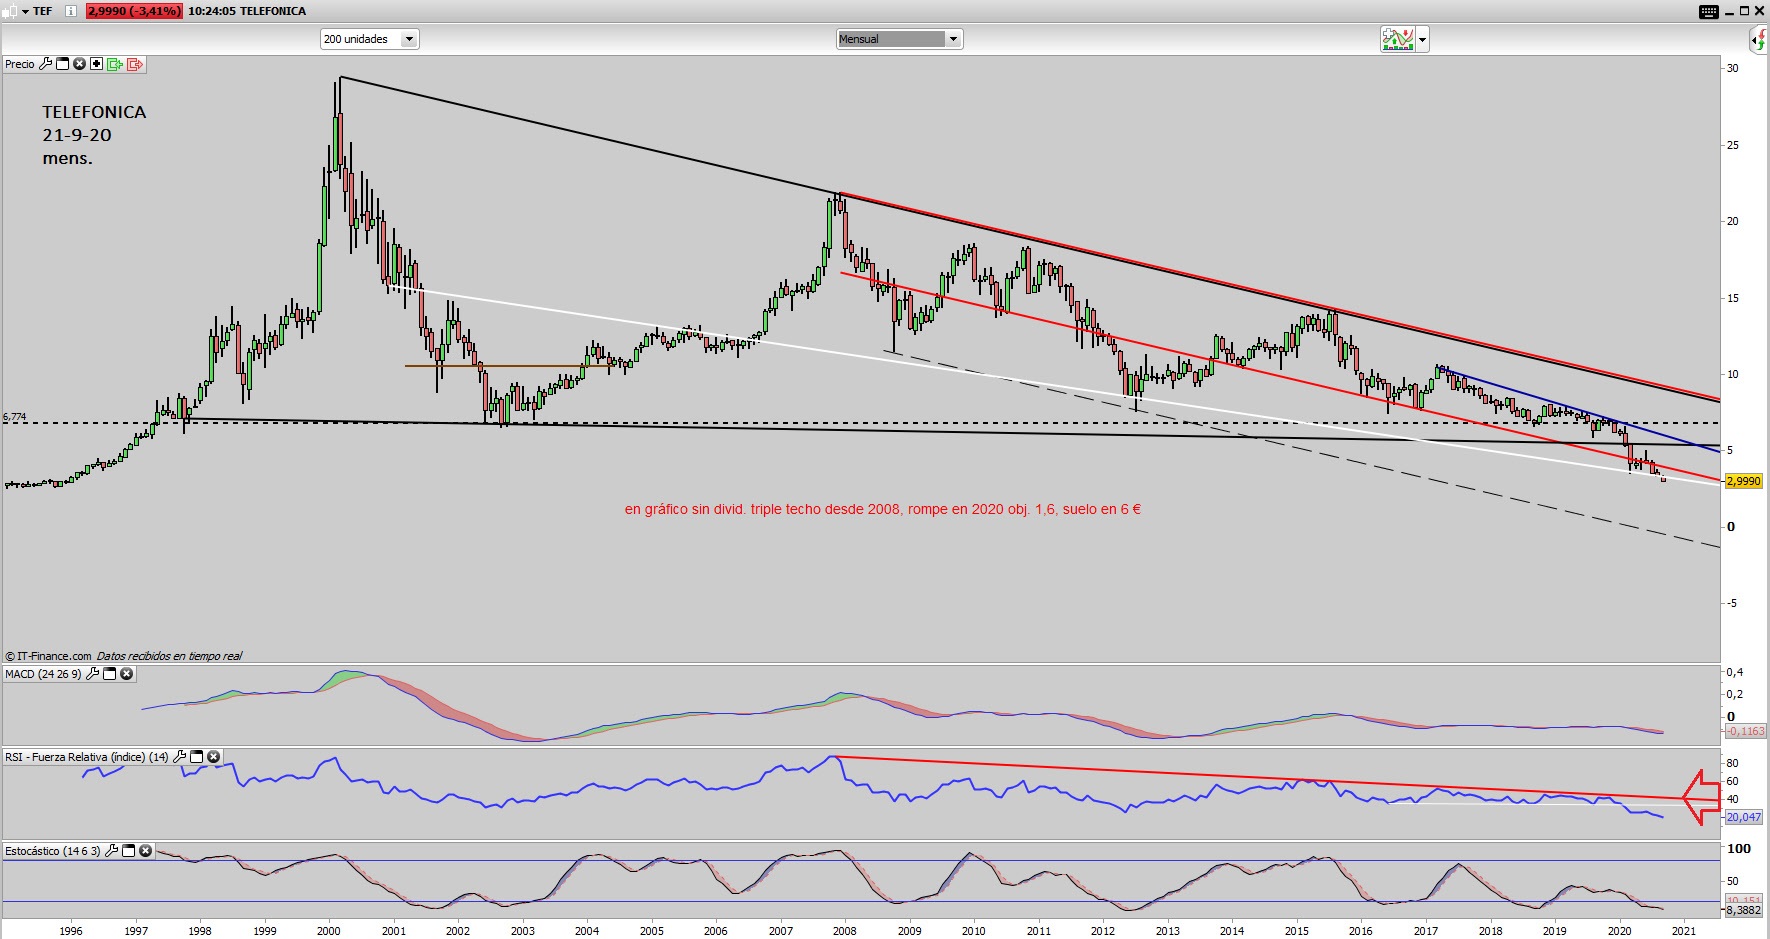This screenshot has height=939, width=1770.
Task: Click the red price change box 2,9990
Action: [134, 11]
